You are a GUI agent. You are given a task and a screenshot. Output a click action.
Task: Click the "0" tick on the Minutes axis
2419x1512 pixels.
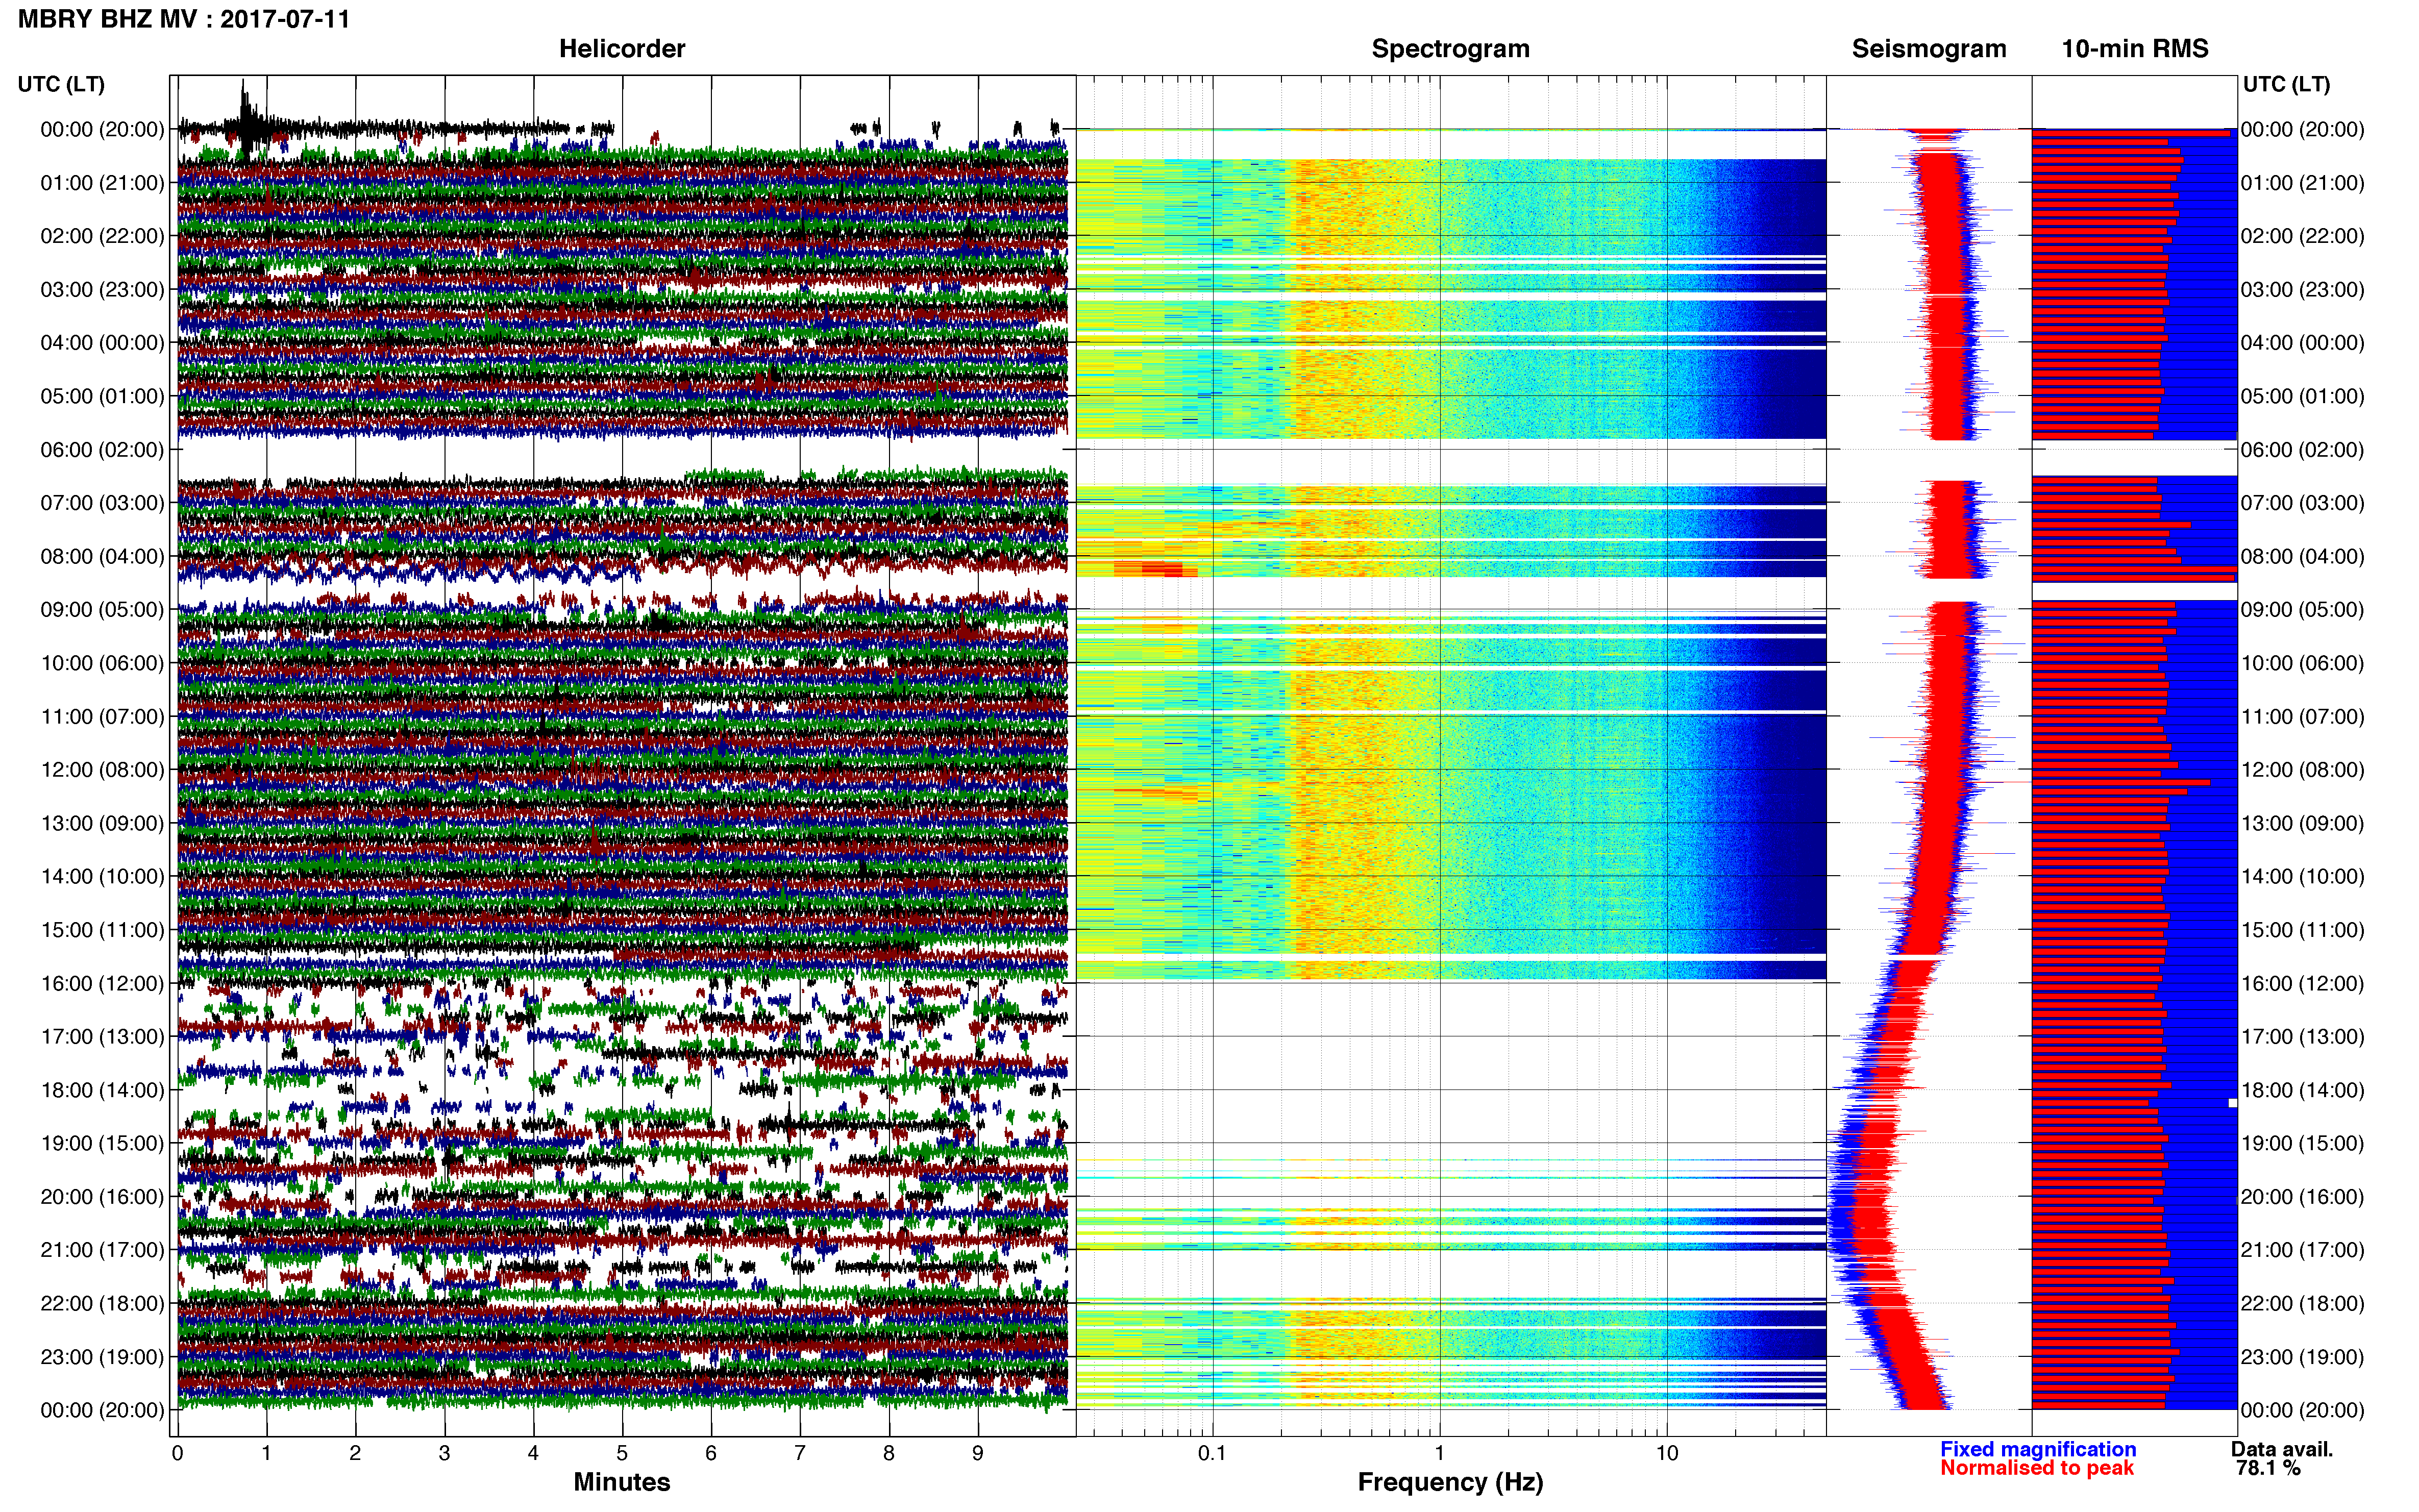point(177,1454)
